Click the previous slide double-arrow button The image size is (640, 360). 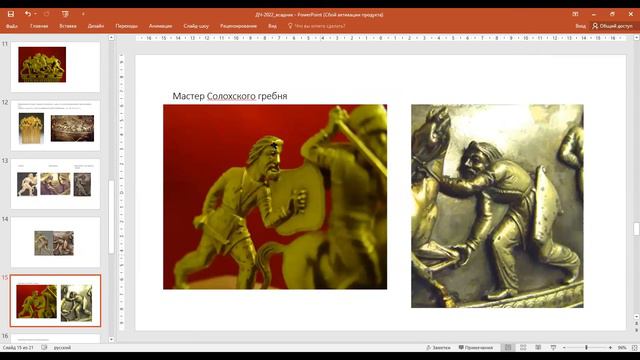coord(636,323)
